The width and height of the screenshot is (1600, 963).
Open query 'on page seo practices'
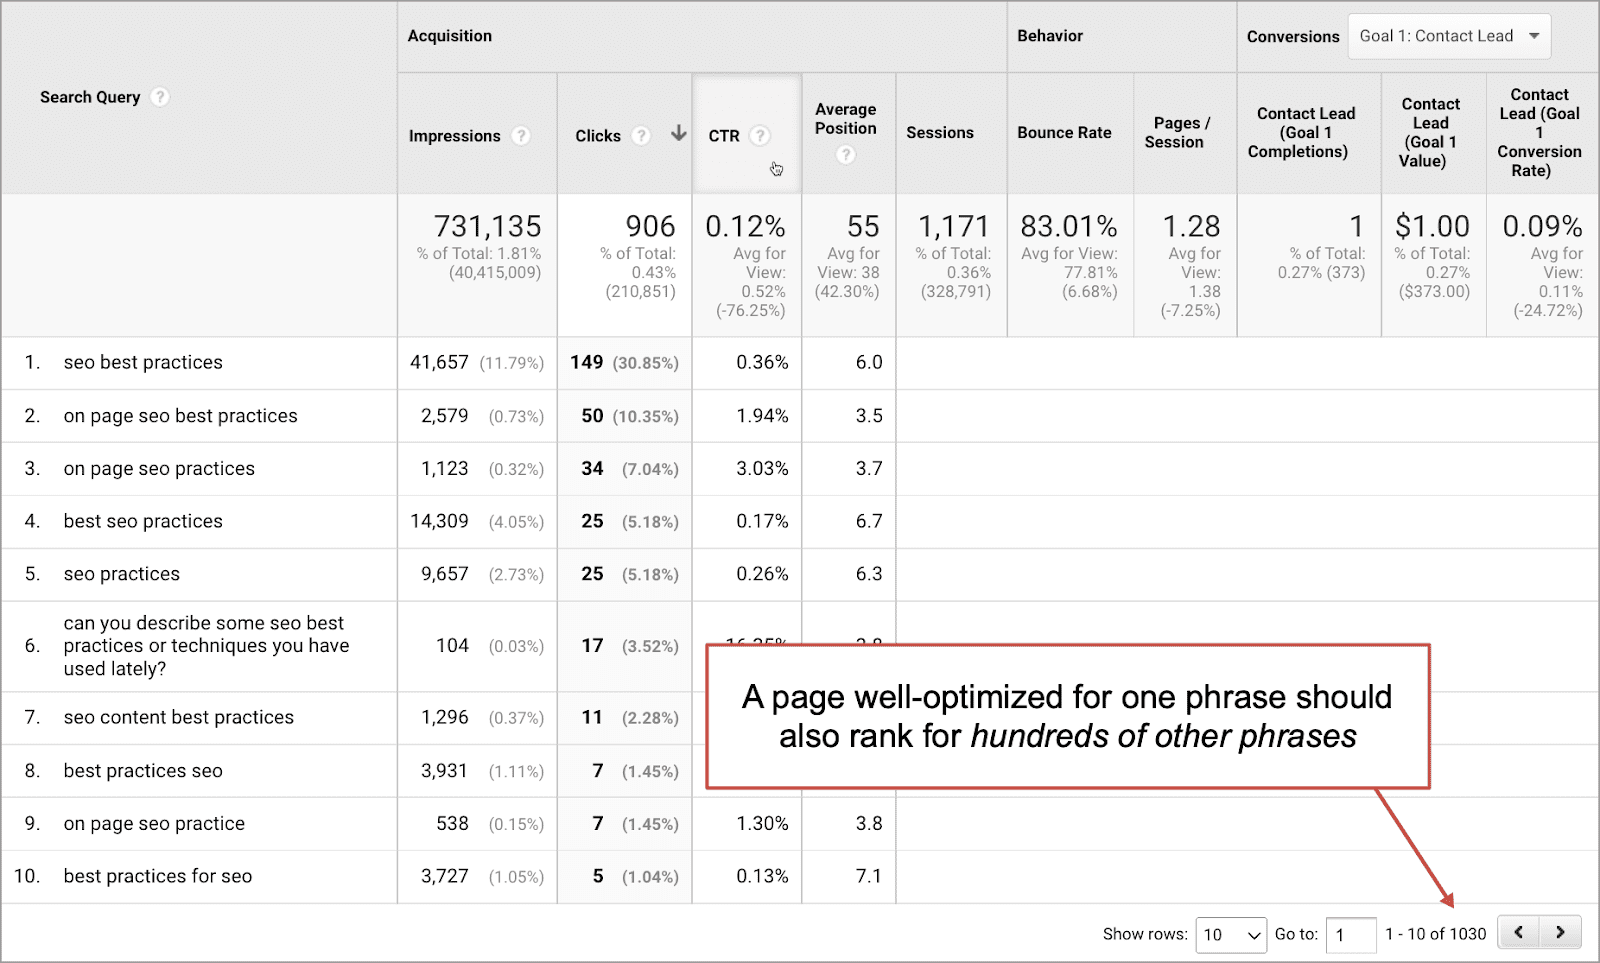coord(159,469)
